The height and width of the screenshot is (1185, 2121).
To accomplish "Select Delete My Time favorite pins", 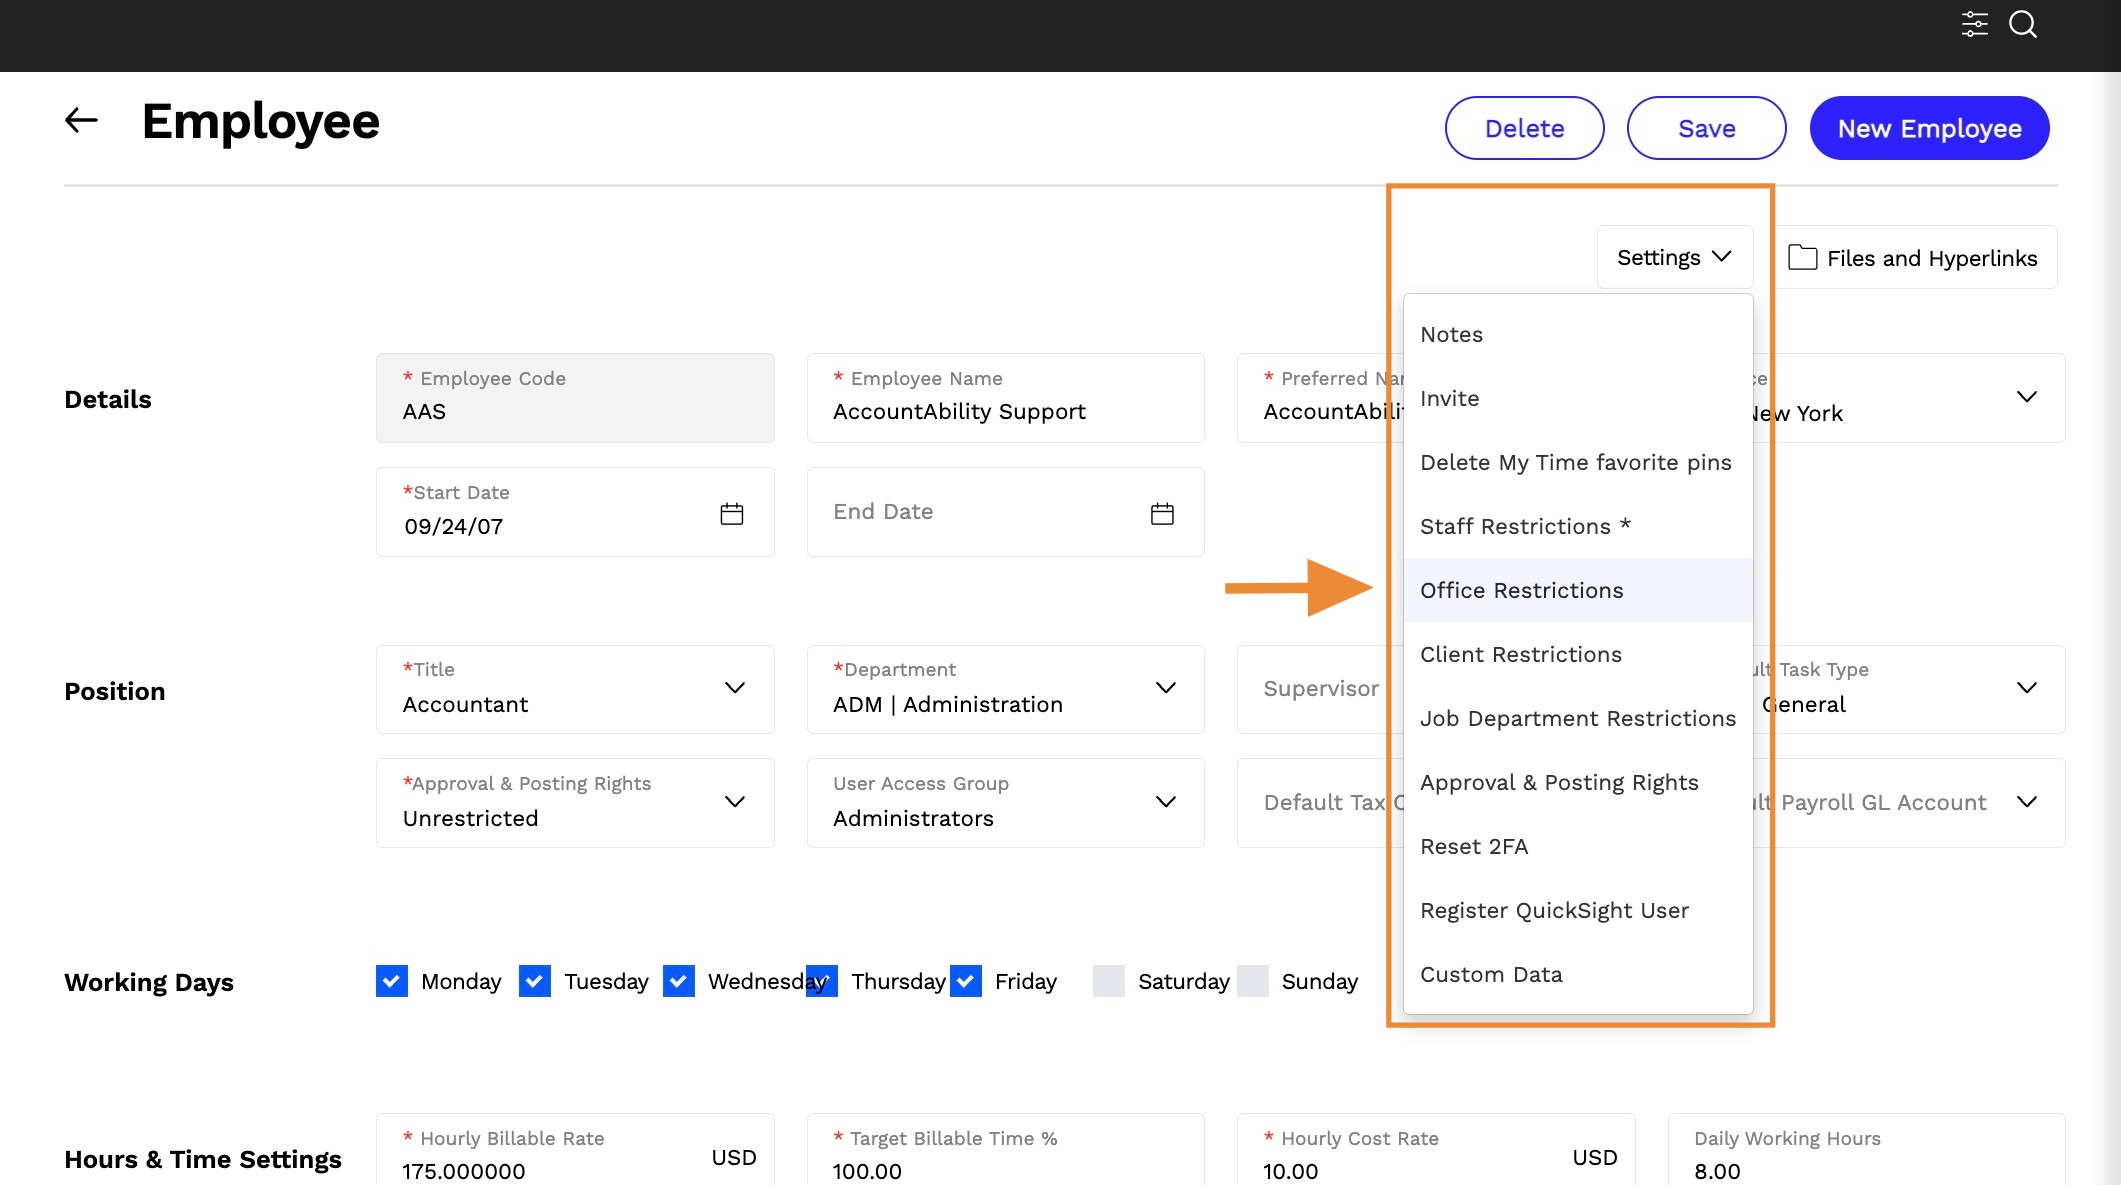I will (x=1578, y=462).
